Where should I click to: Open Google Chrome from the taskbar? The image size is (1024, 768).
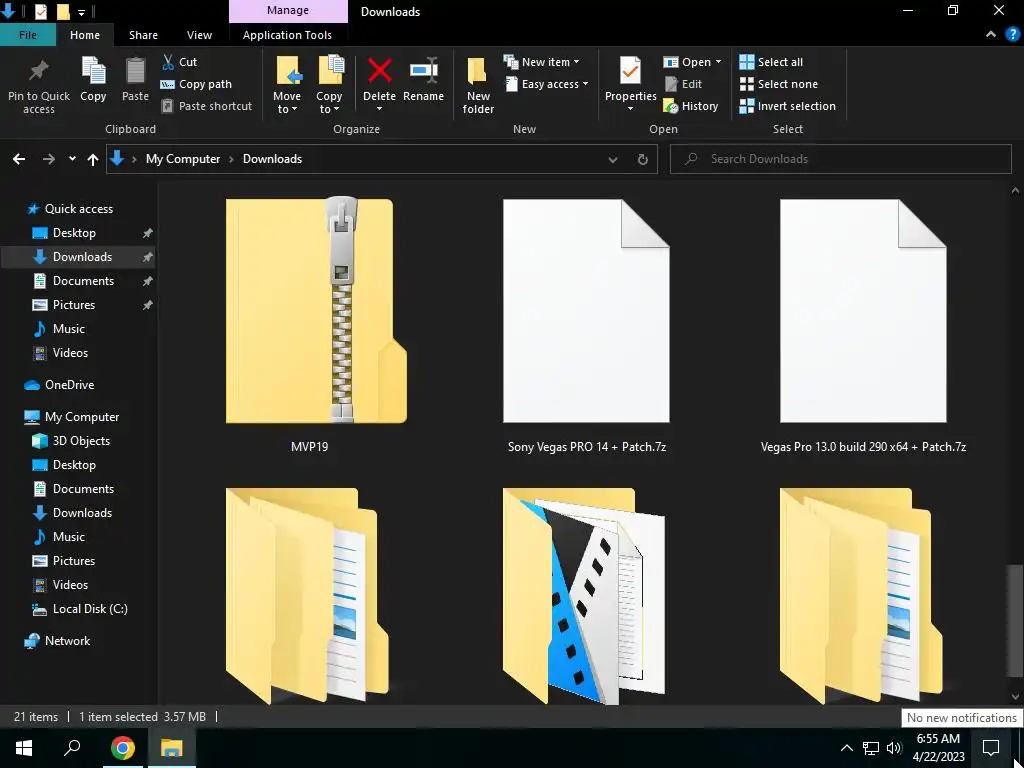(x=123, y=748)
